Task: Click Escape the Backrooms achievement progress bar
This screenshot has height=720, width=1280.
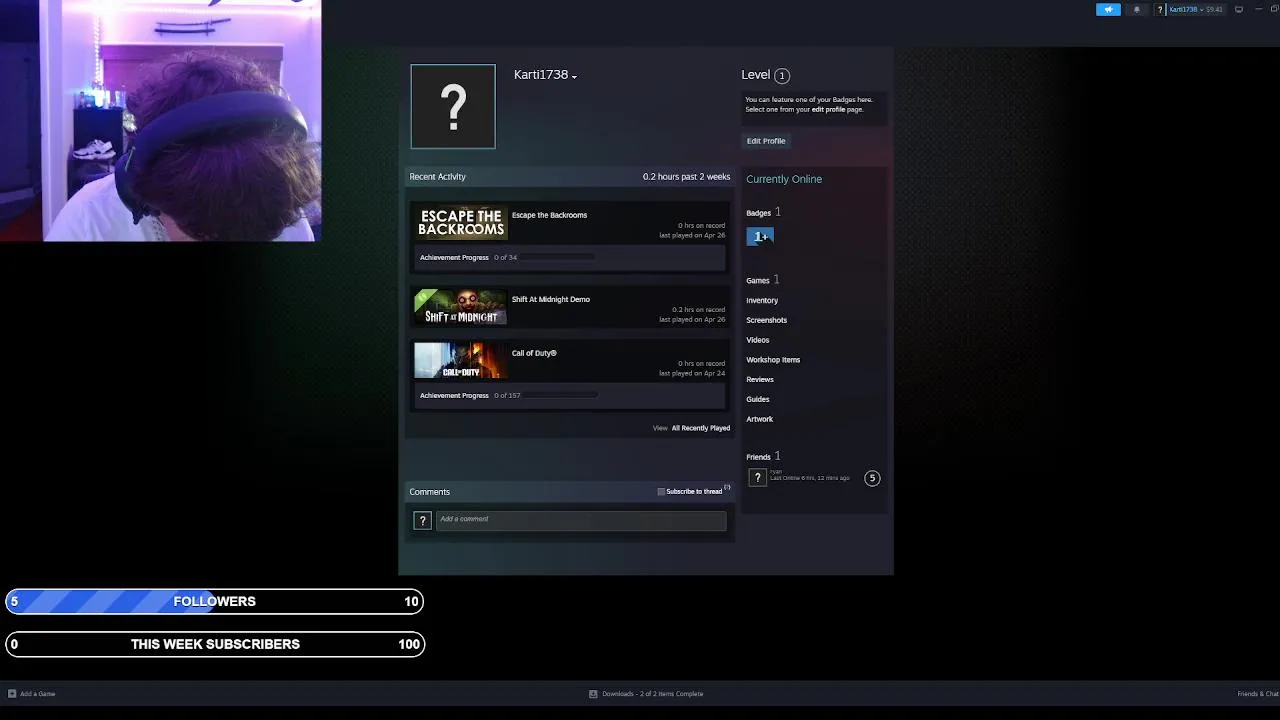Action: (x=556, y=258)
